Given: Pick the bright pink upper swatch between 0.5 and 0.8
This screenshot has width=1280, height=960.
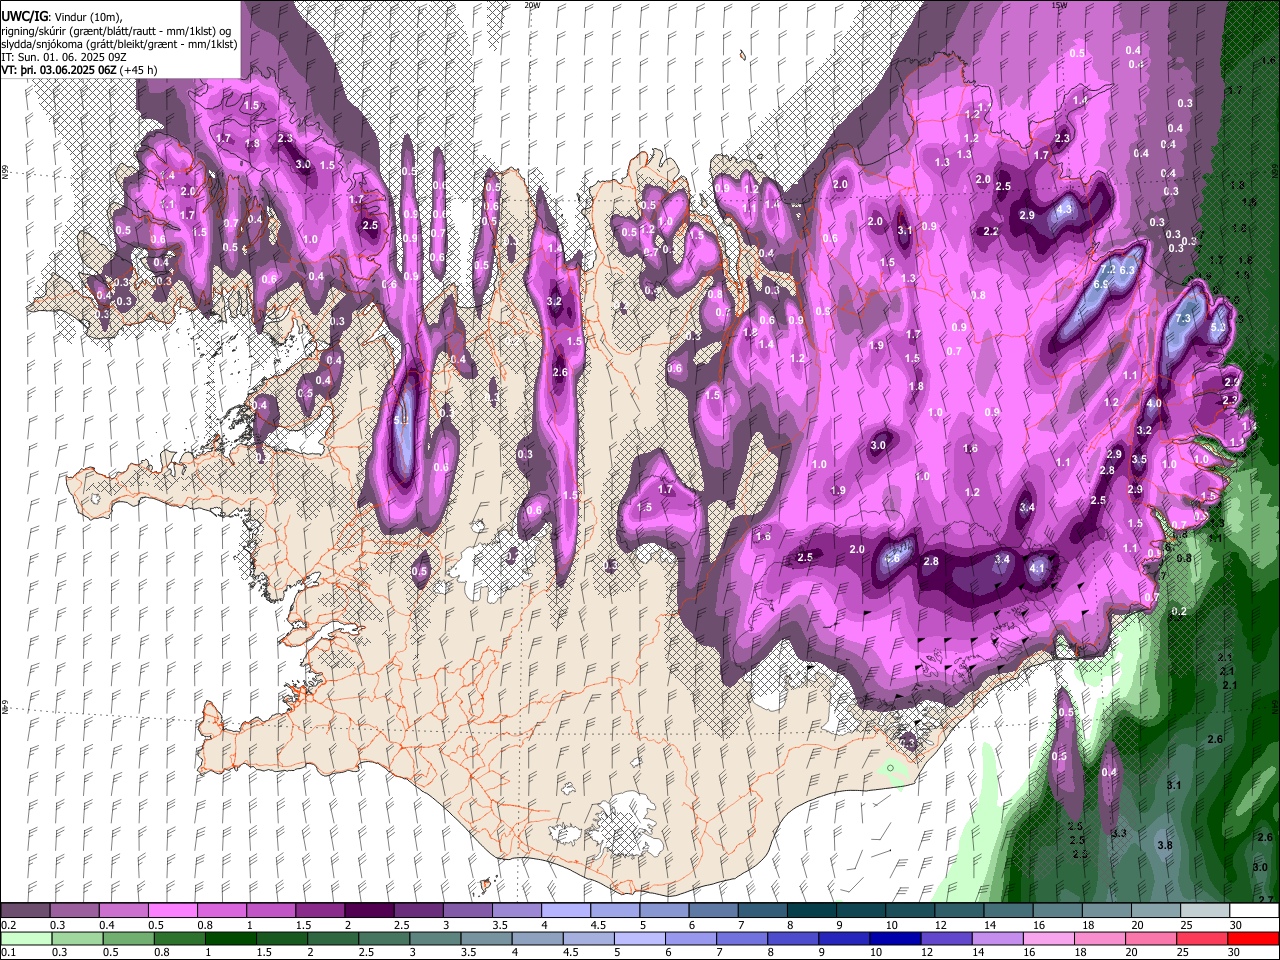Looking at the screenshot, I should click(x=172, y=910).
